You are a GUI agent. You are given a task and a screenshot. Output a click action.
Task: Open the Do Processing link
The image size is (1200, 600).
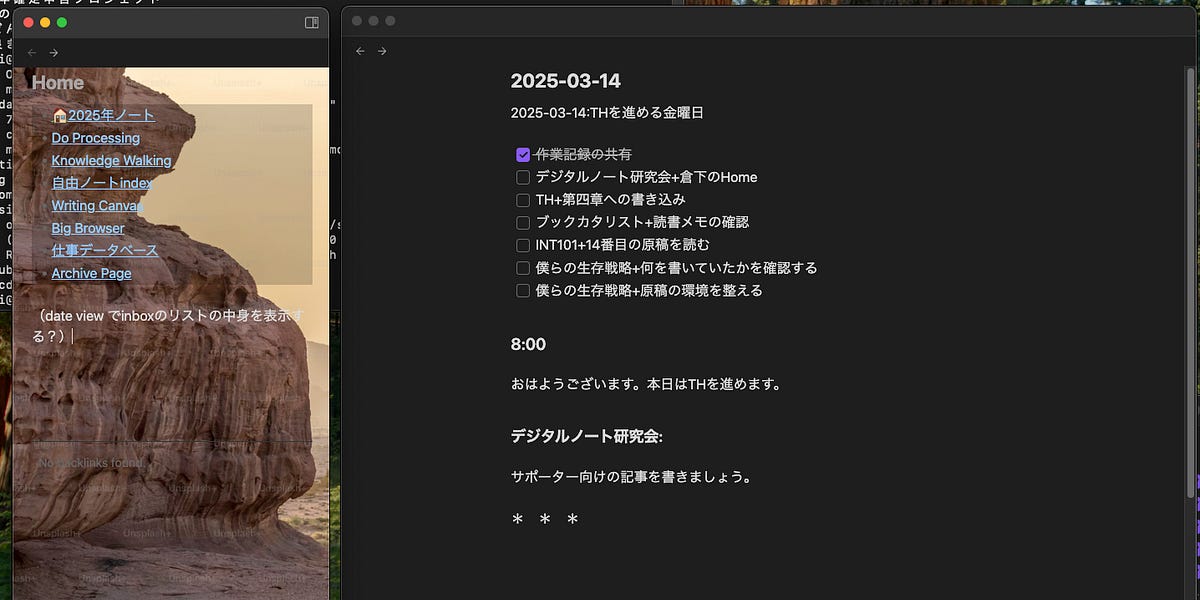[x=96, y=138]
